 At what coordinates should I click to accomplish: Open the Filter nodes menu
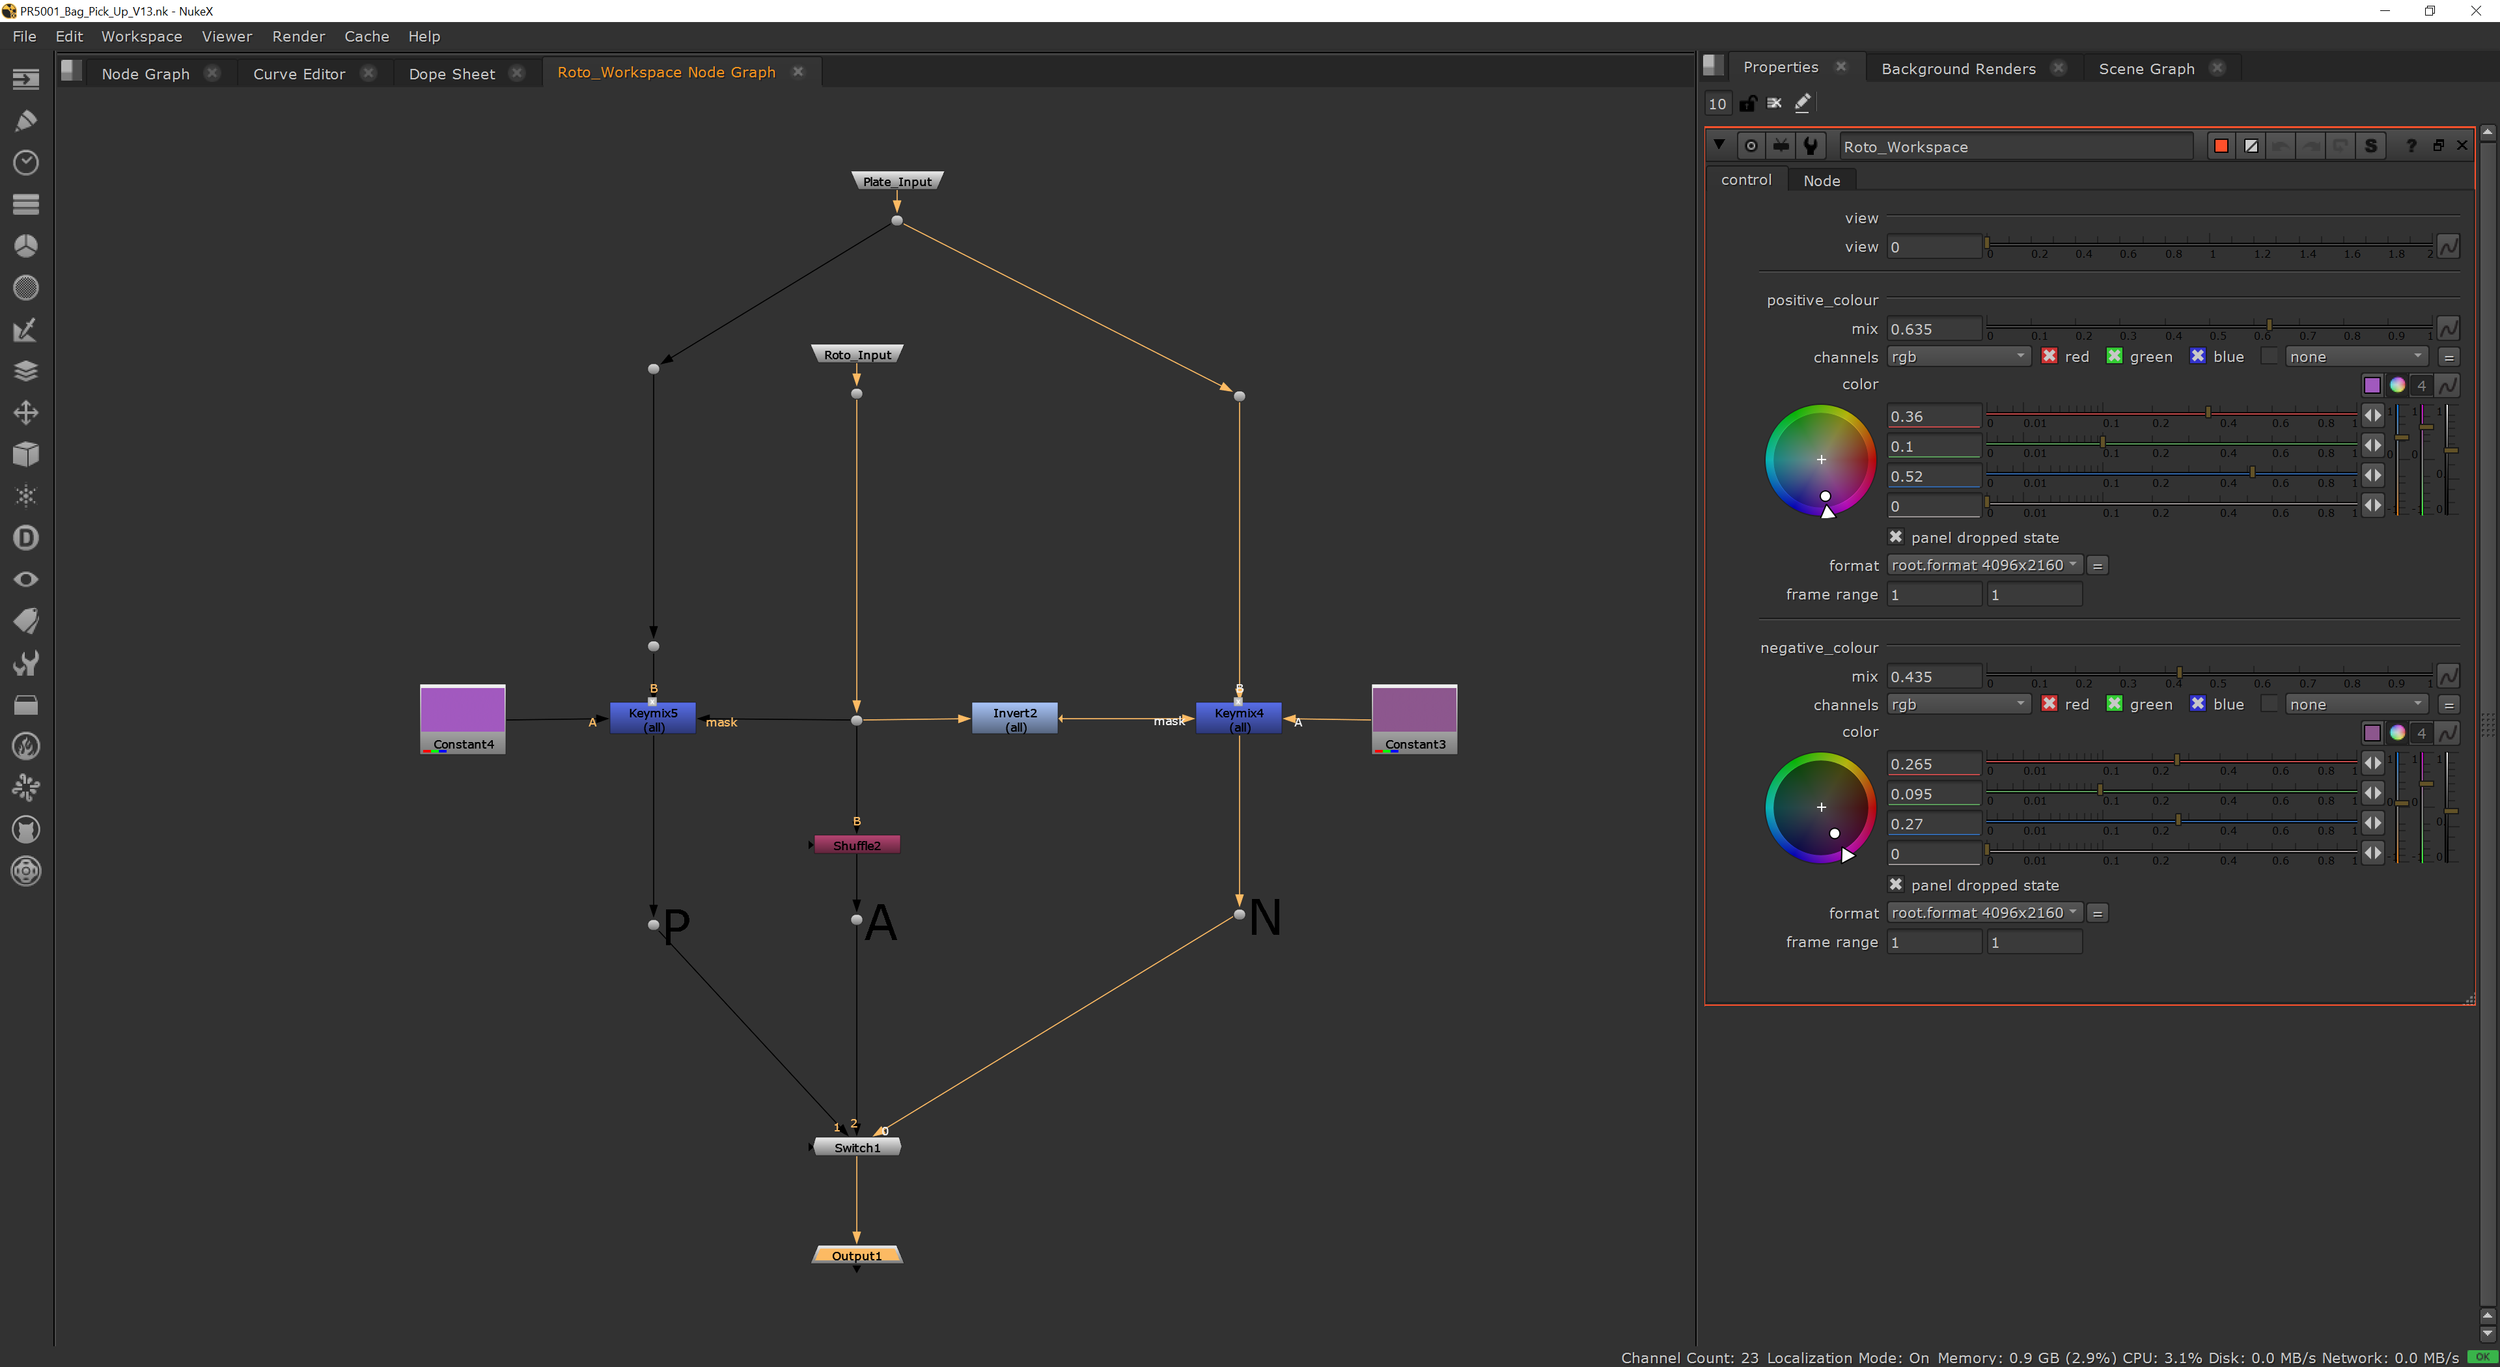(x=26, y=288)
